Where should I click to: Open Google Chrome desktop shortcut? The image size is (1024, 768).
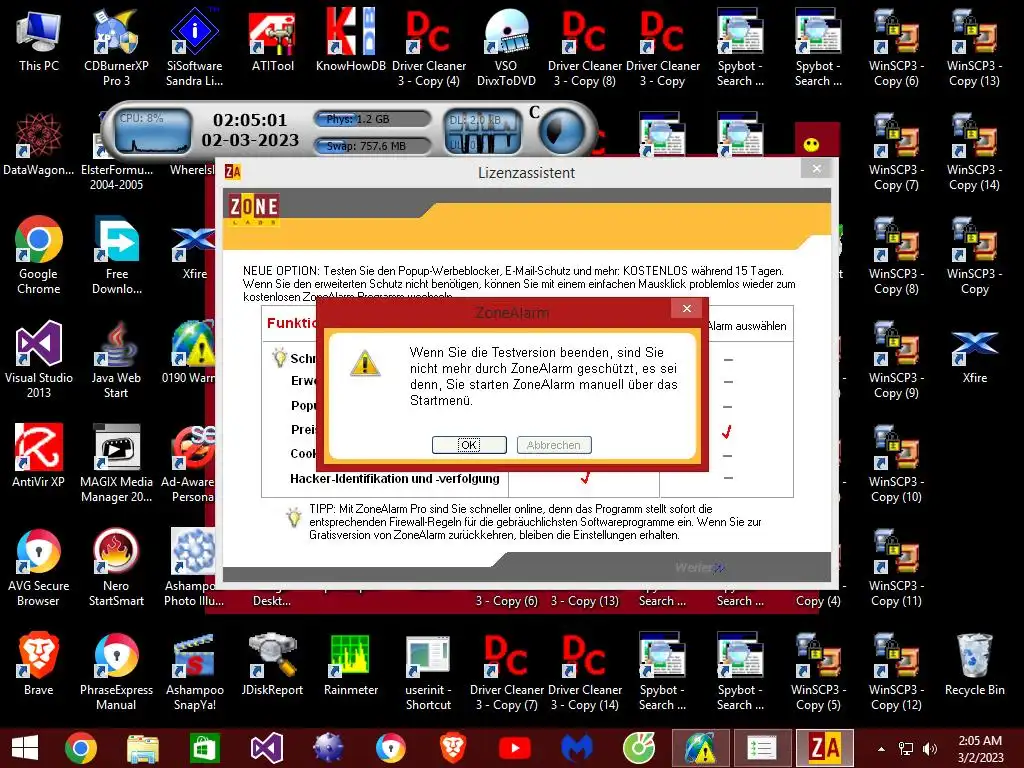pos(39,256)
